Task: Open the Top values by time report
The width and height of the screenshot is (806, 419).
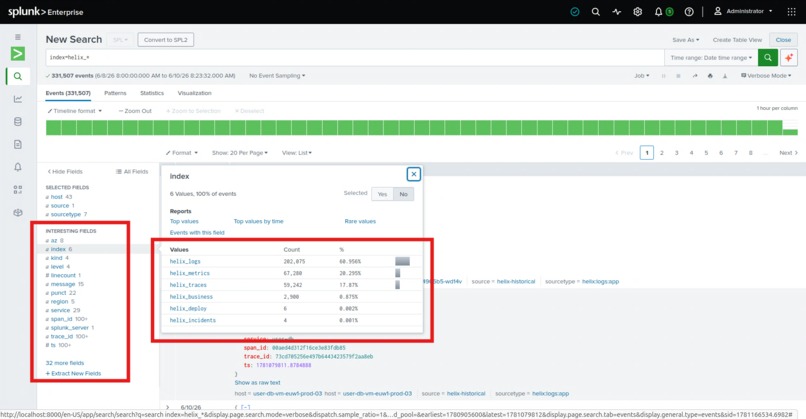Action: pos(258,221)
